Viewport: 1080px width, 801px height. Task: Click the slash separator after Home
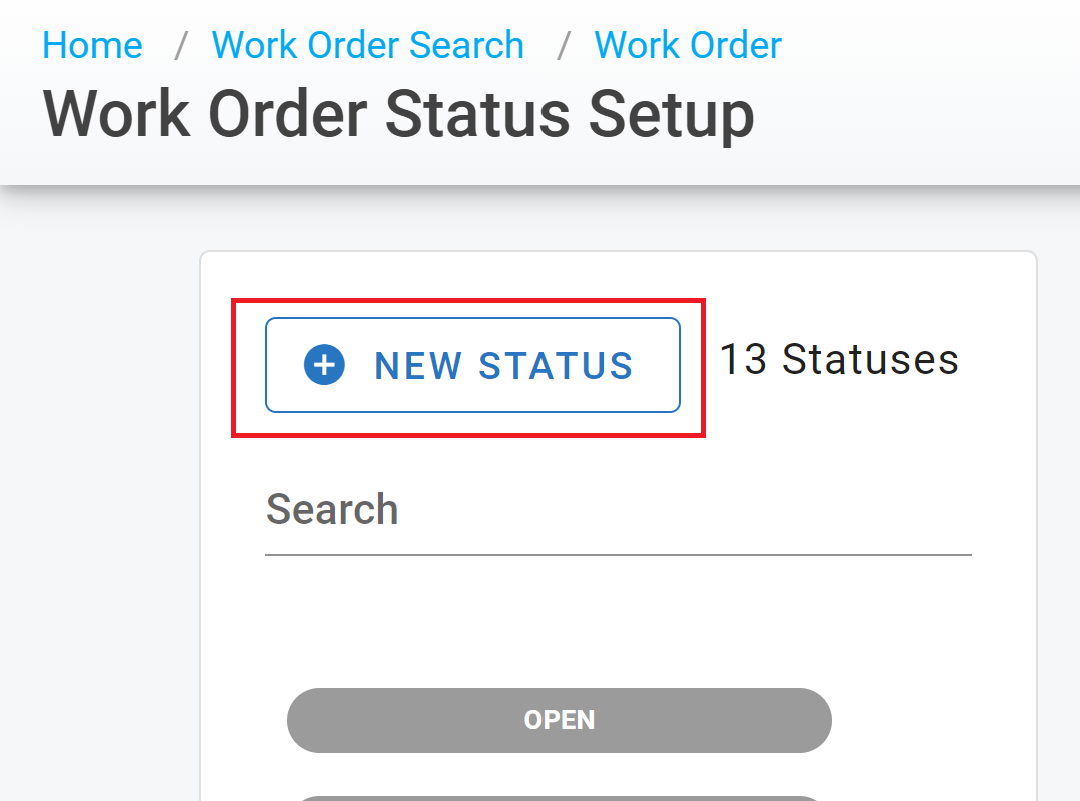(181, 46)
